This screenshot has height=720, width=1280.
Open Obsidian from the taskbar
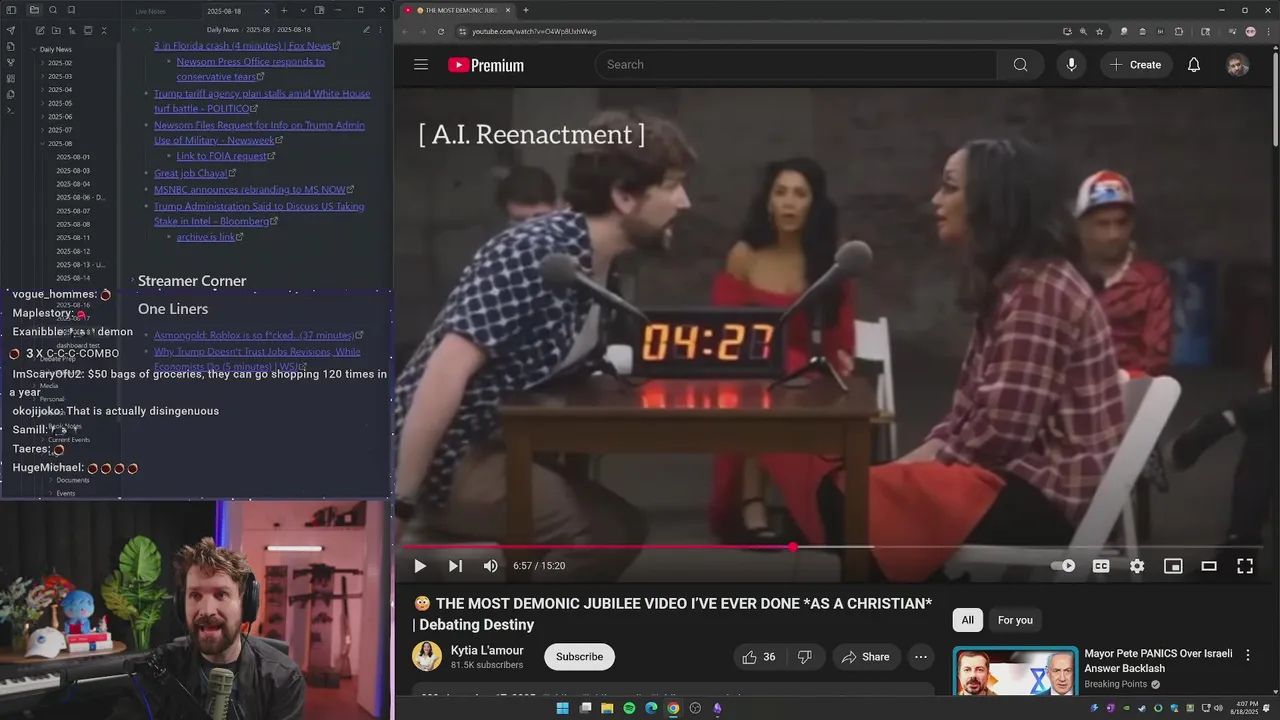[x=717, y=708]
